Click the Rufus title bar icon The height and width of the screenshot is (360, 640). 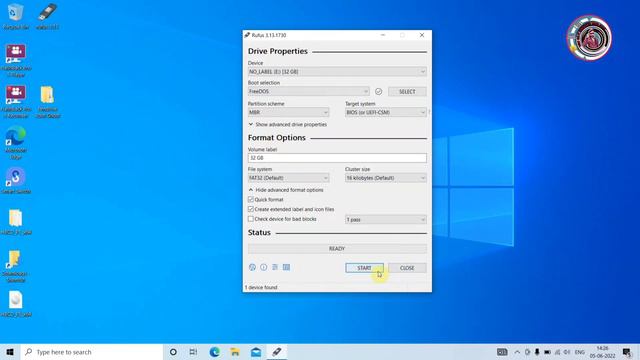pyautogui.click(x=247, y=35)
